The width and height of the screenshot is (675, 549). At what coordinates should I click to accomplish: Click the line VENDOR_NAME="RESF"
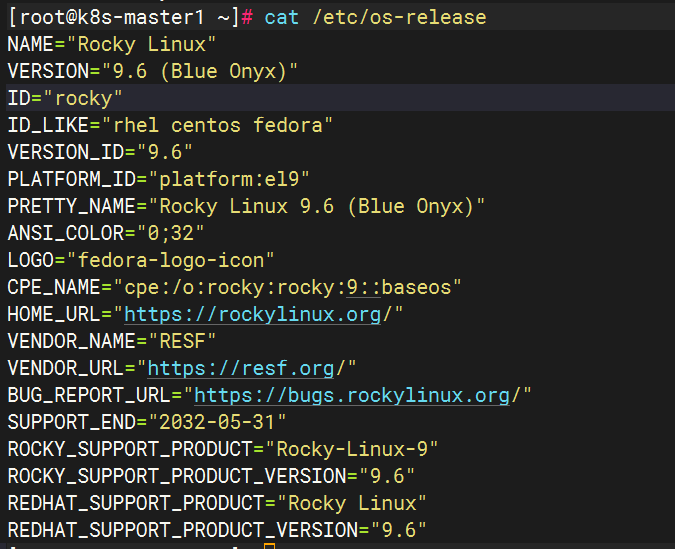tap(112, 341)
